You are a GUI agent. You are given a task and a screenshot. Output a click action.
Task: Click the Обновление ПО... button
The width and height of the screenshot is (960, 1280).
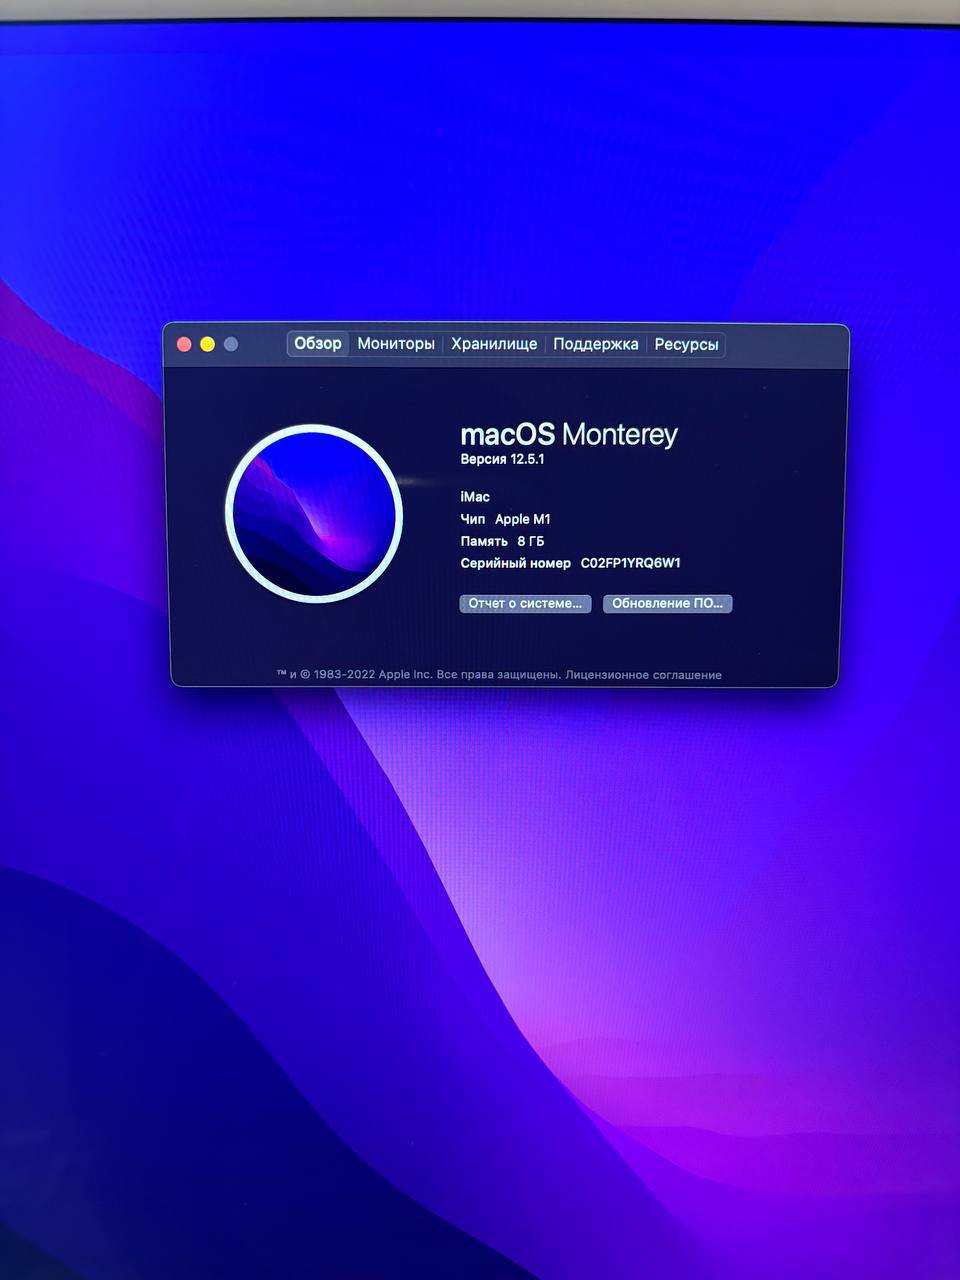[667, 604]
